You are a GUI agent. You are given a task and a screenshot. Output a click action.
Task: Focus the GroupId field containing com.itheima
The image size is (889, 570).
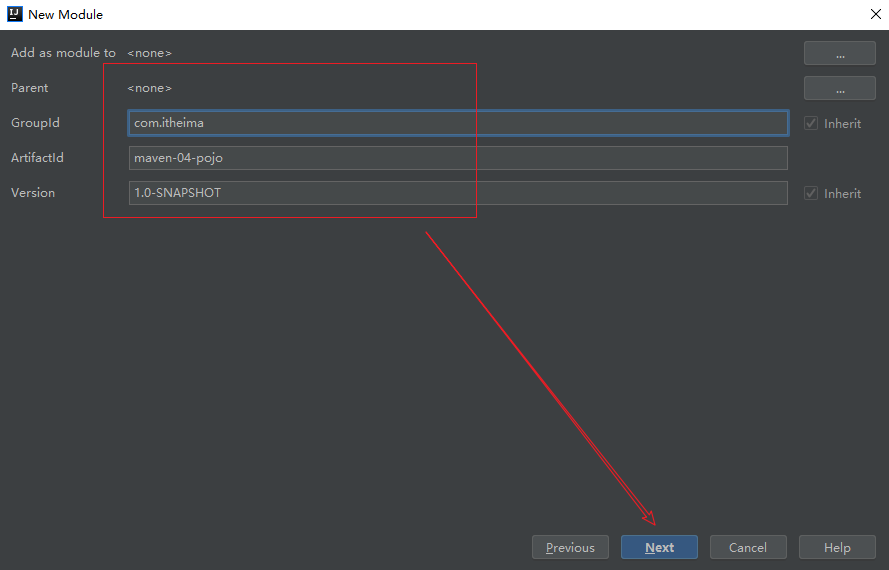click(458, 123)
